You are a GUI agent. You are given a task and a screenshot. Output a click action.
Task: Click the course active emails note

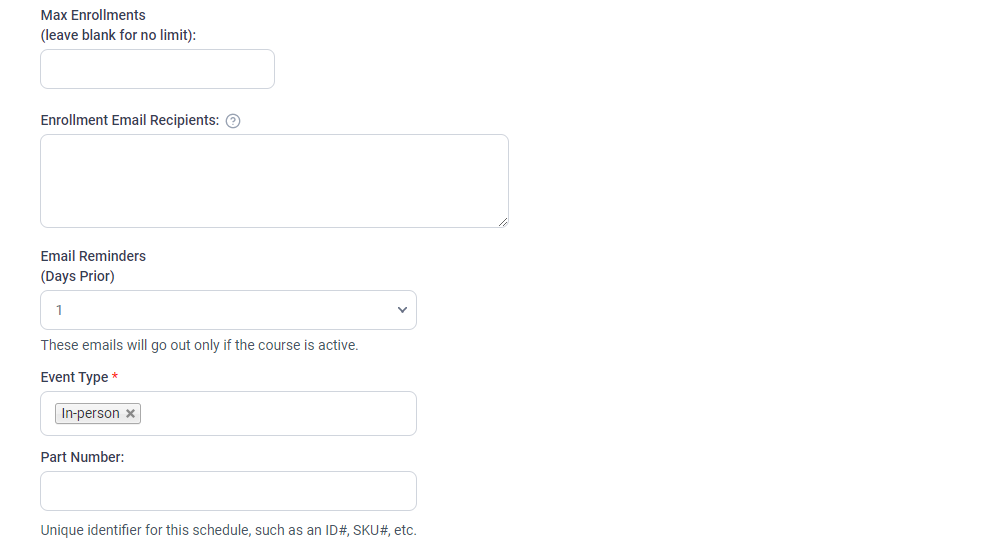point(199,345)
